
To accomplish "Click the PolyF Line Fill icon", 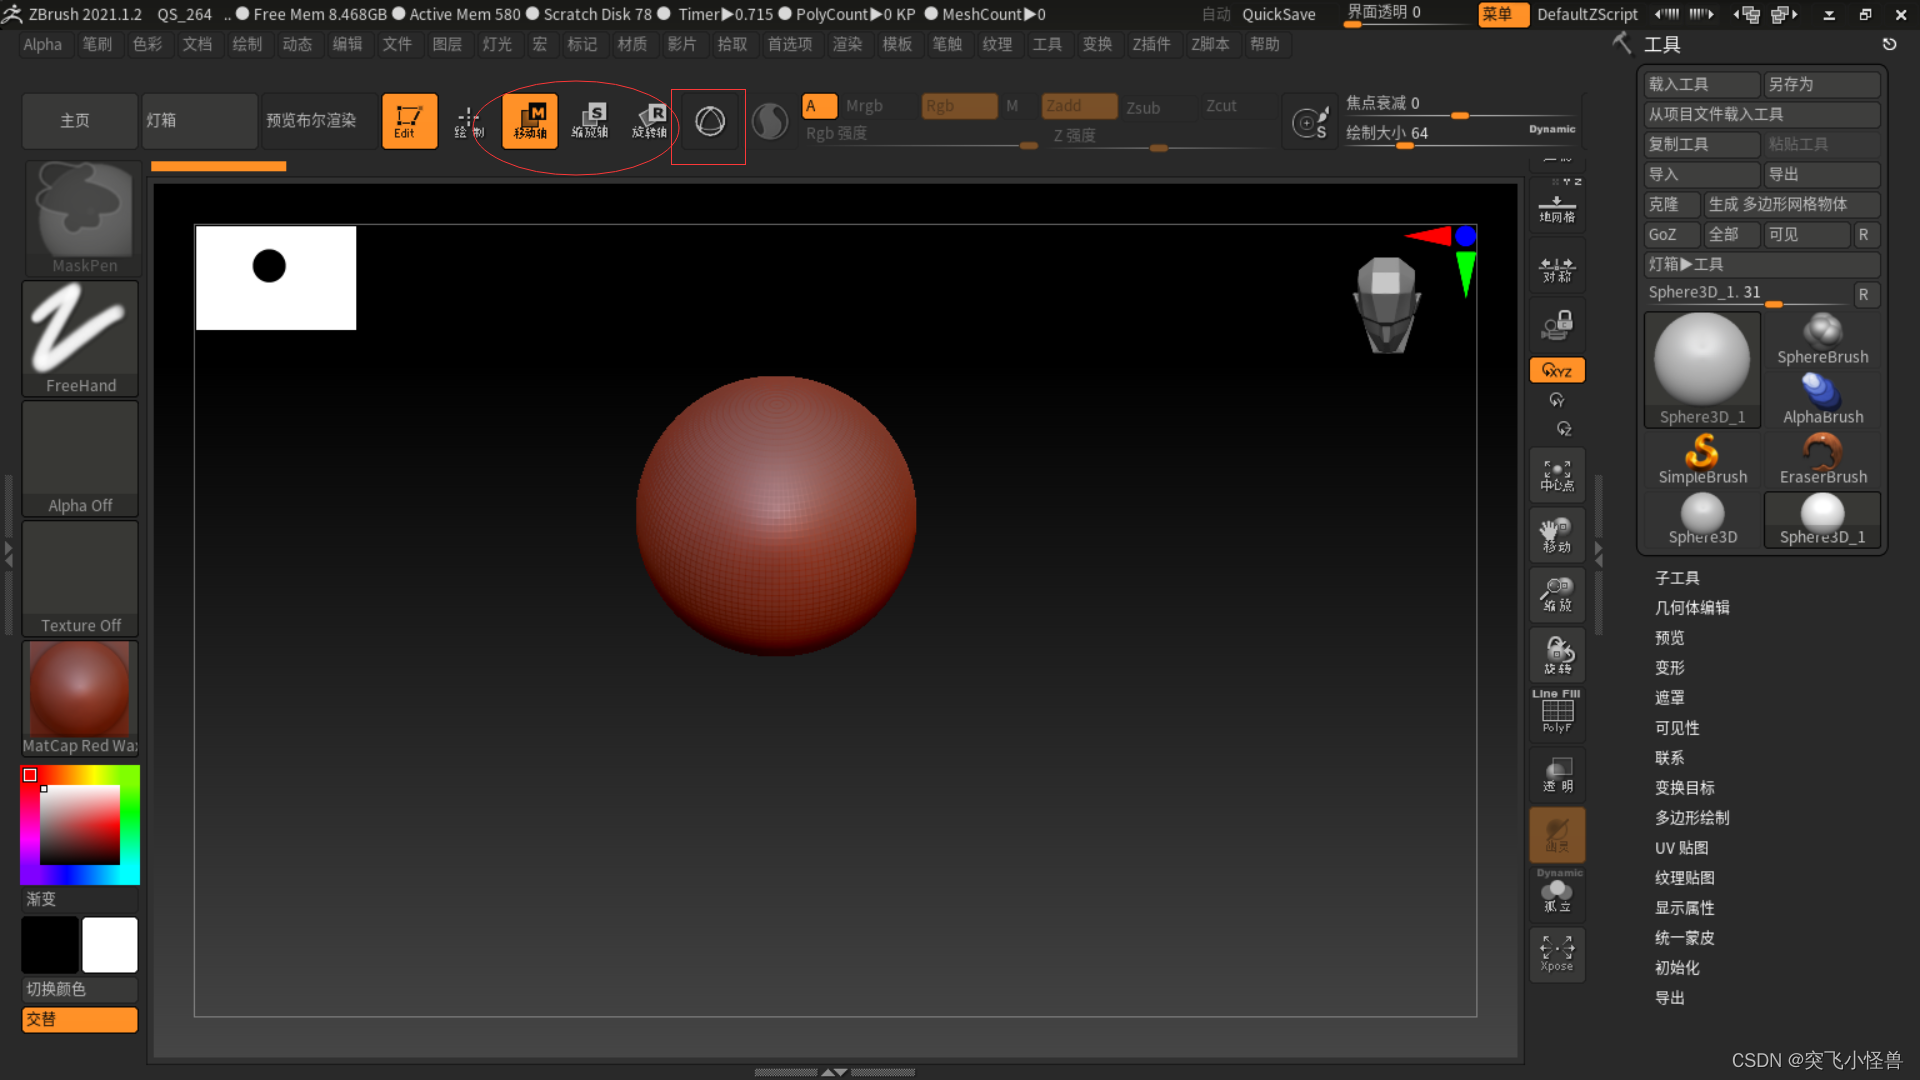I will point(1557,711).
